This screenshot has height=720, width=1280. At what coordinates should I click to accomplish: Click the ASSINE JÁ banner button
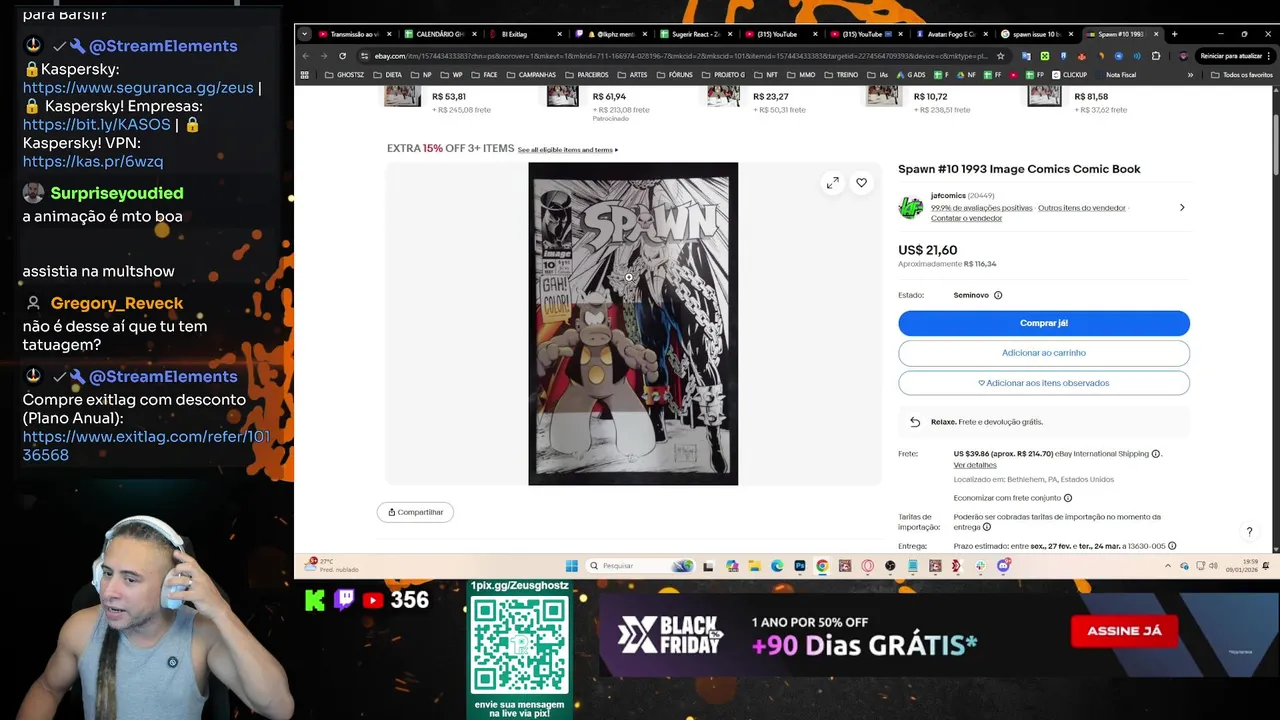coord(1124,631)
